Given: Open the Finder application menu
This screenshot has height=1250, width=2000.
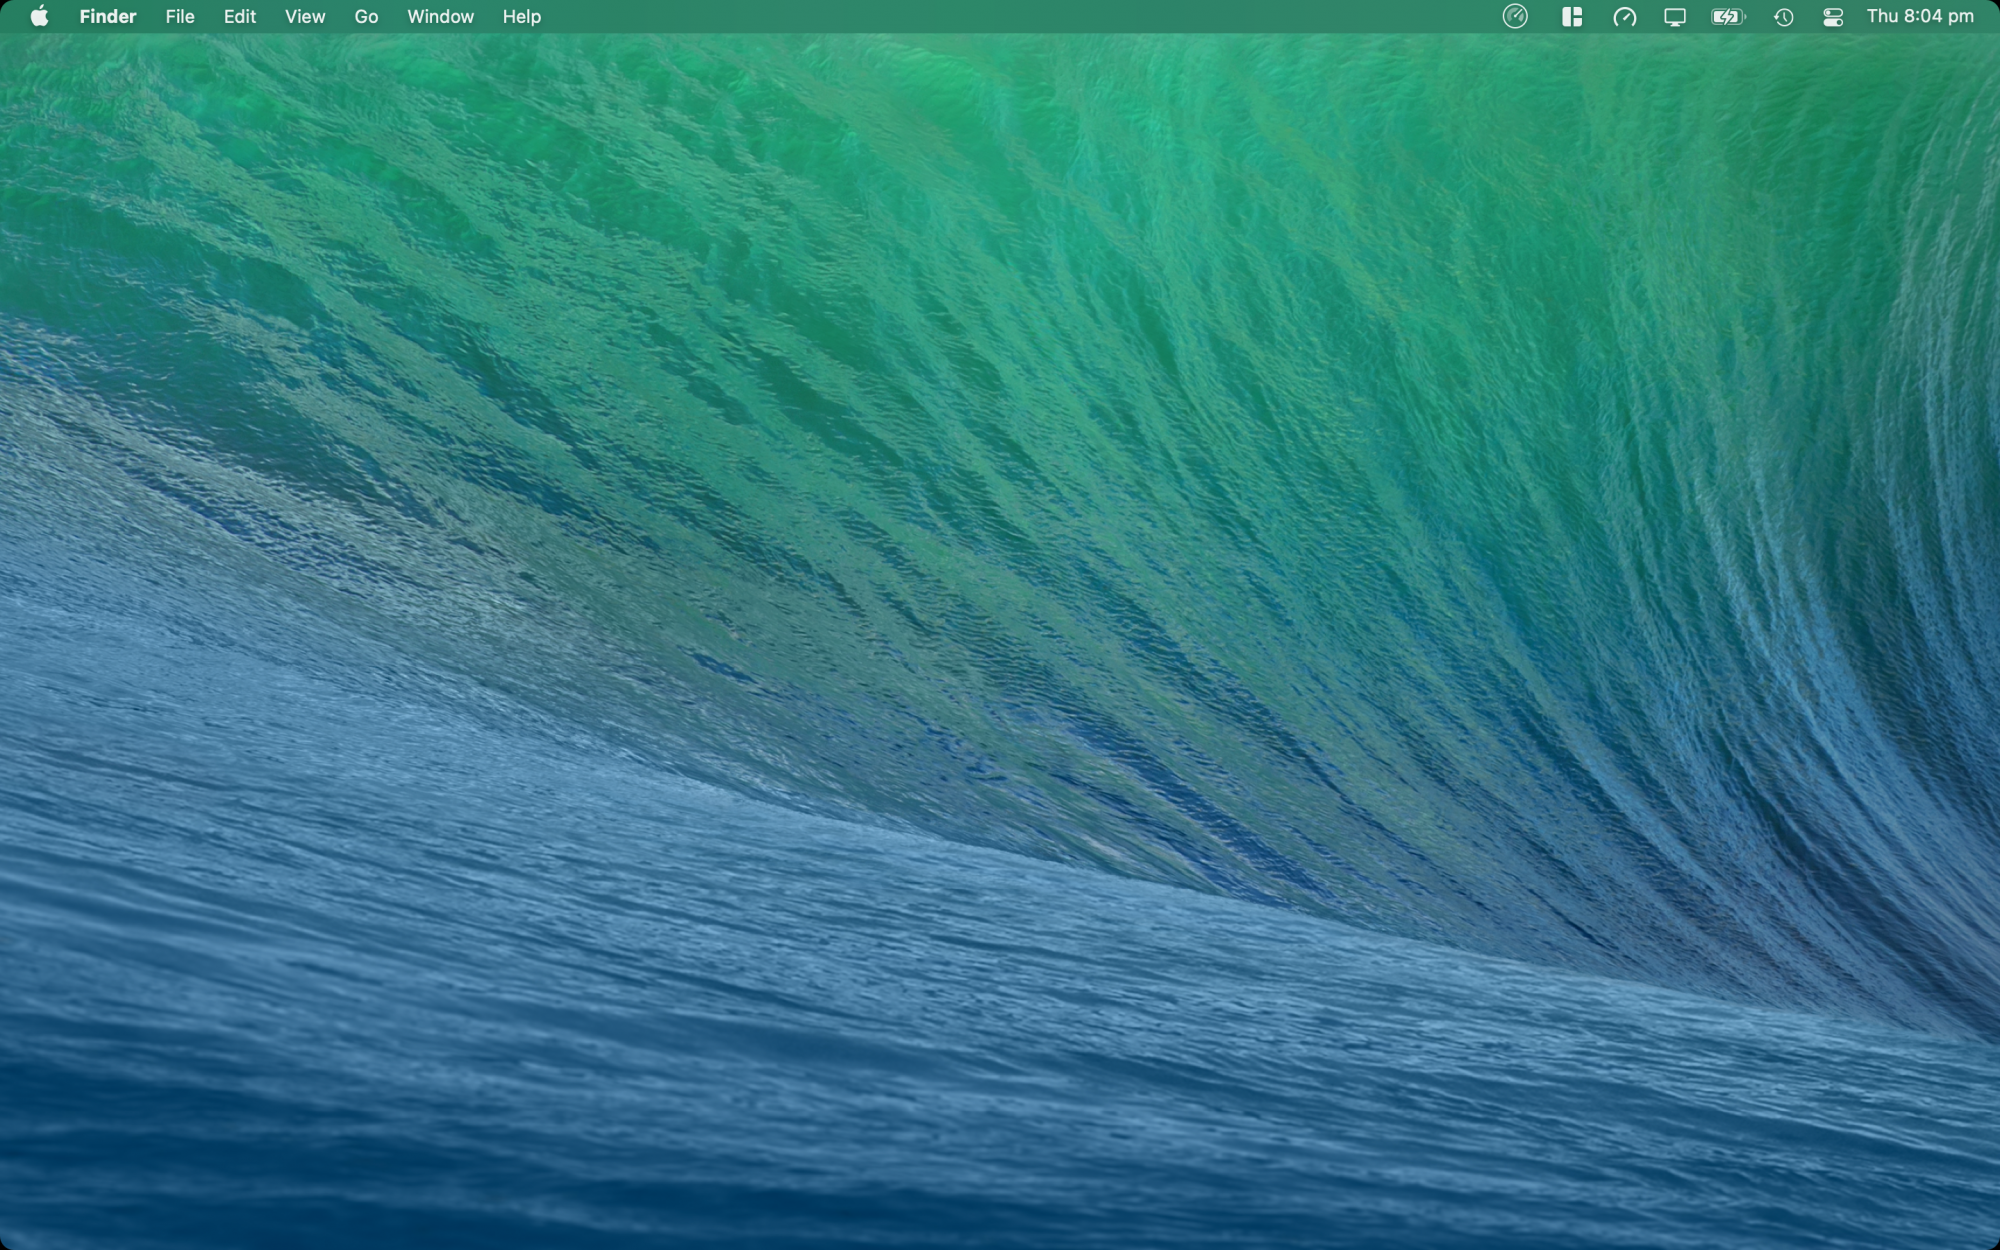Looking at the screenshot, I should coord(108,16).
